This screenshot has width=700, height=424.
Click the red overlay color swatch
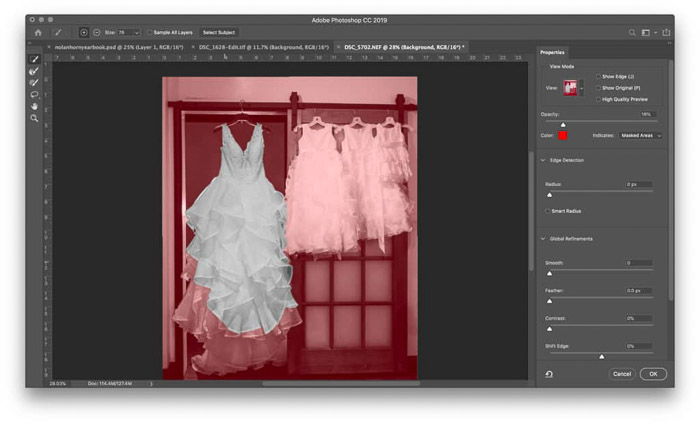(563, 135)
